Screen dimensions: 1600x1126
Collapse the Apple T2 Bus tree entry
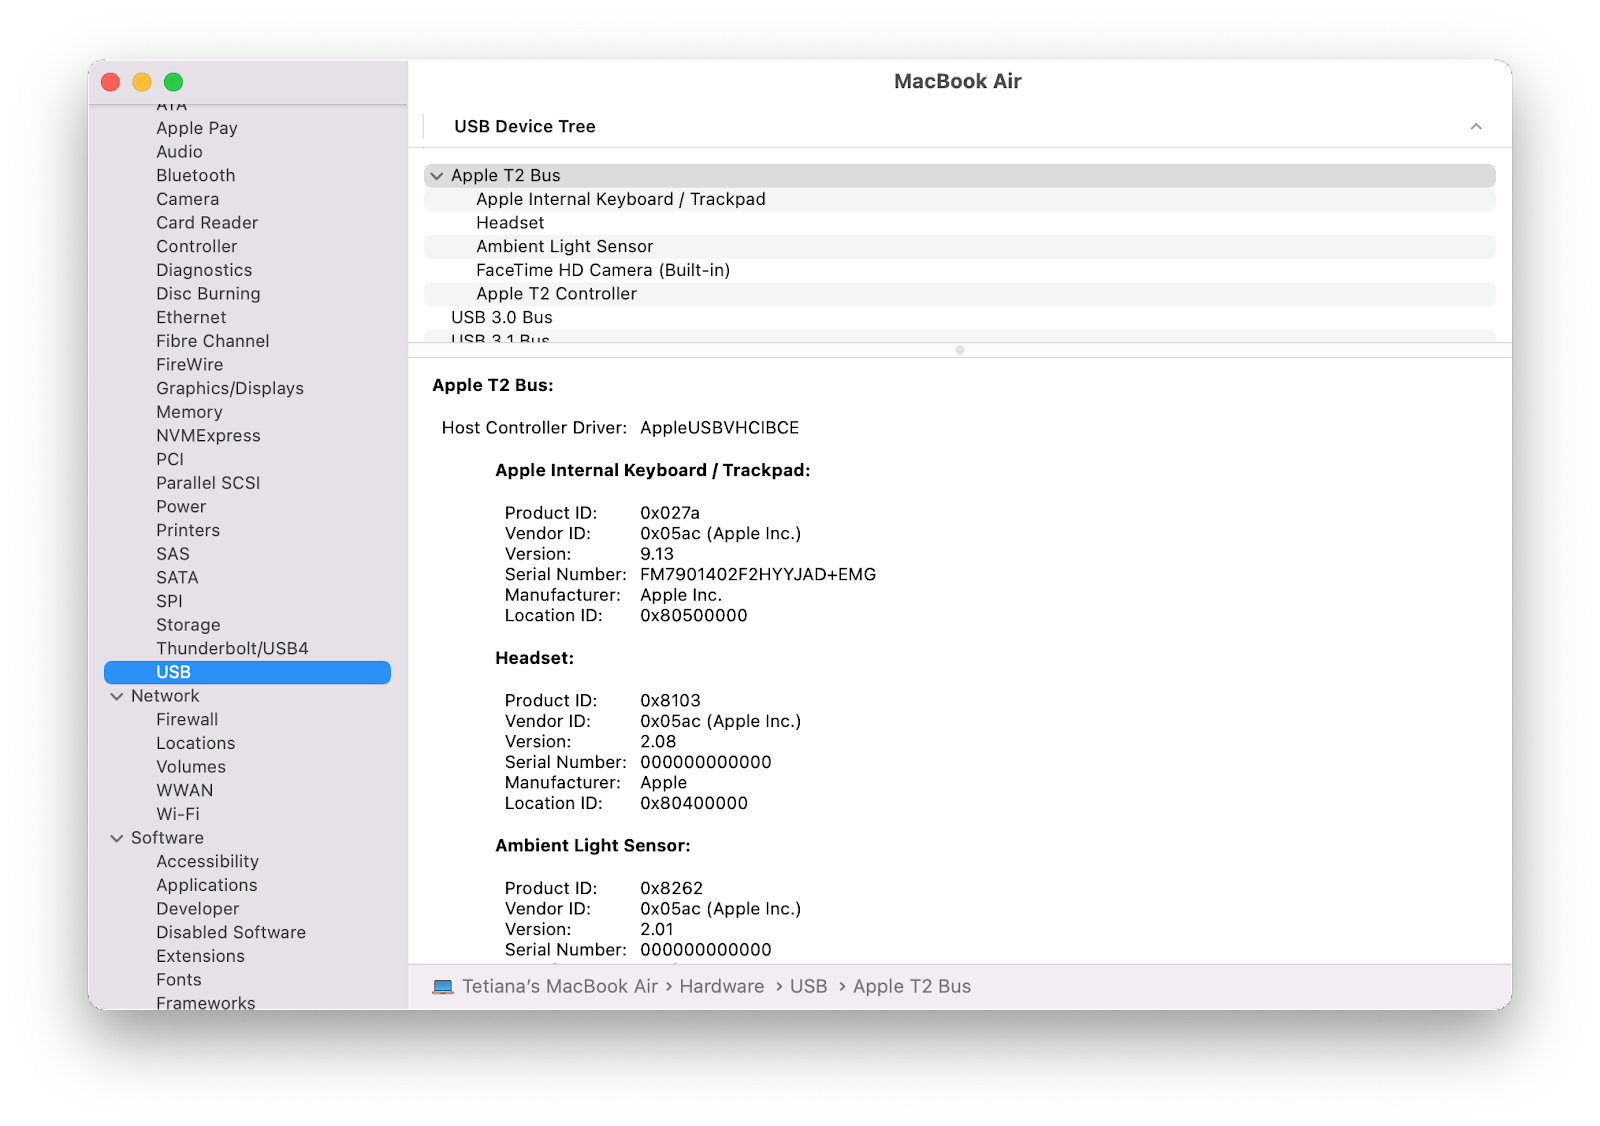(437, 175)
